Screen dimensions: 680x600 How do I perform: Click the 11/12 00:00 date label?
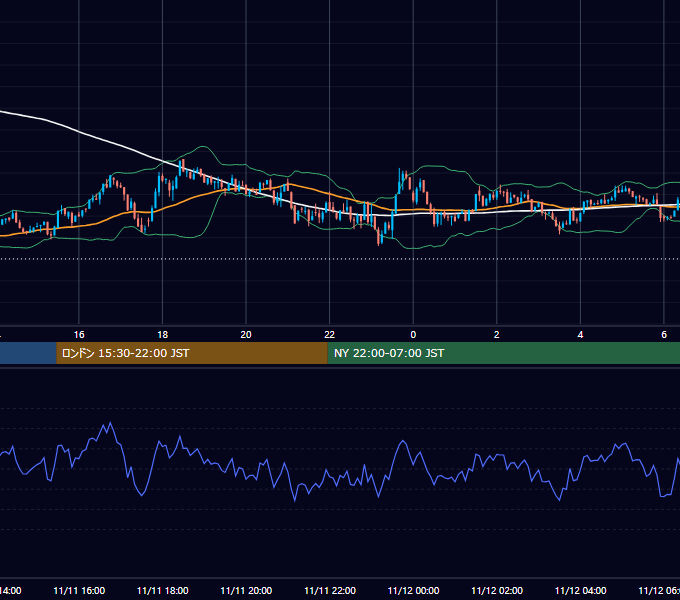(x=413, y=590)
